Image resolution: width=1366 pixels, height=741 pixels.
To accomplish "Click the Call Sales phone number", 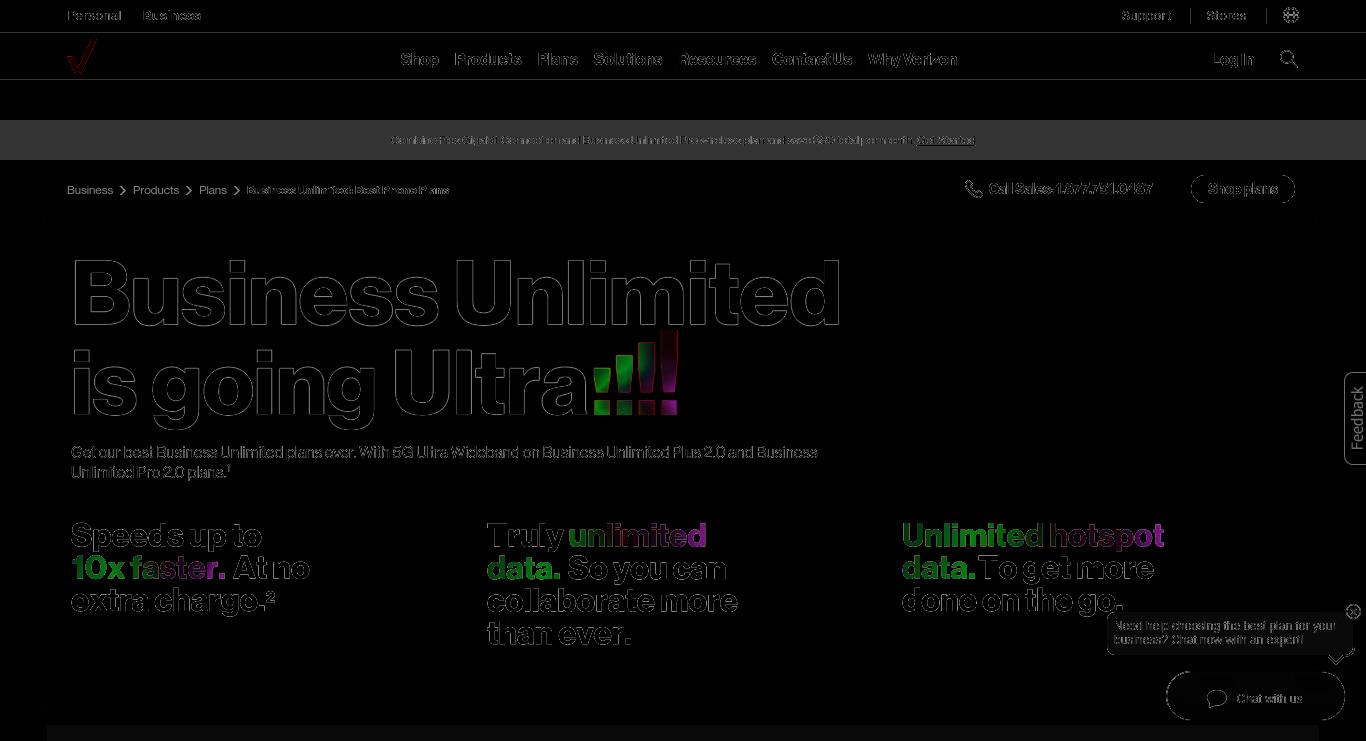I will 1071,189.
